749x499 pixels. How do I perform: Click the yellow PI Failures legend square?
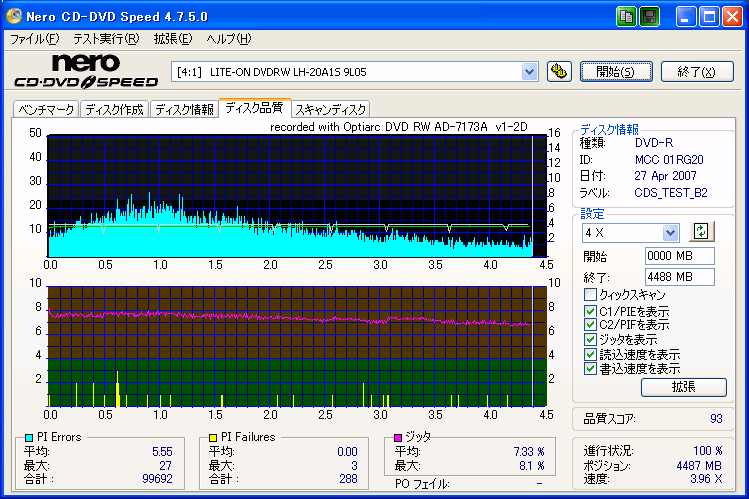213,437
